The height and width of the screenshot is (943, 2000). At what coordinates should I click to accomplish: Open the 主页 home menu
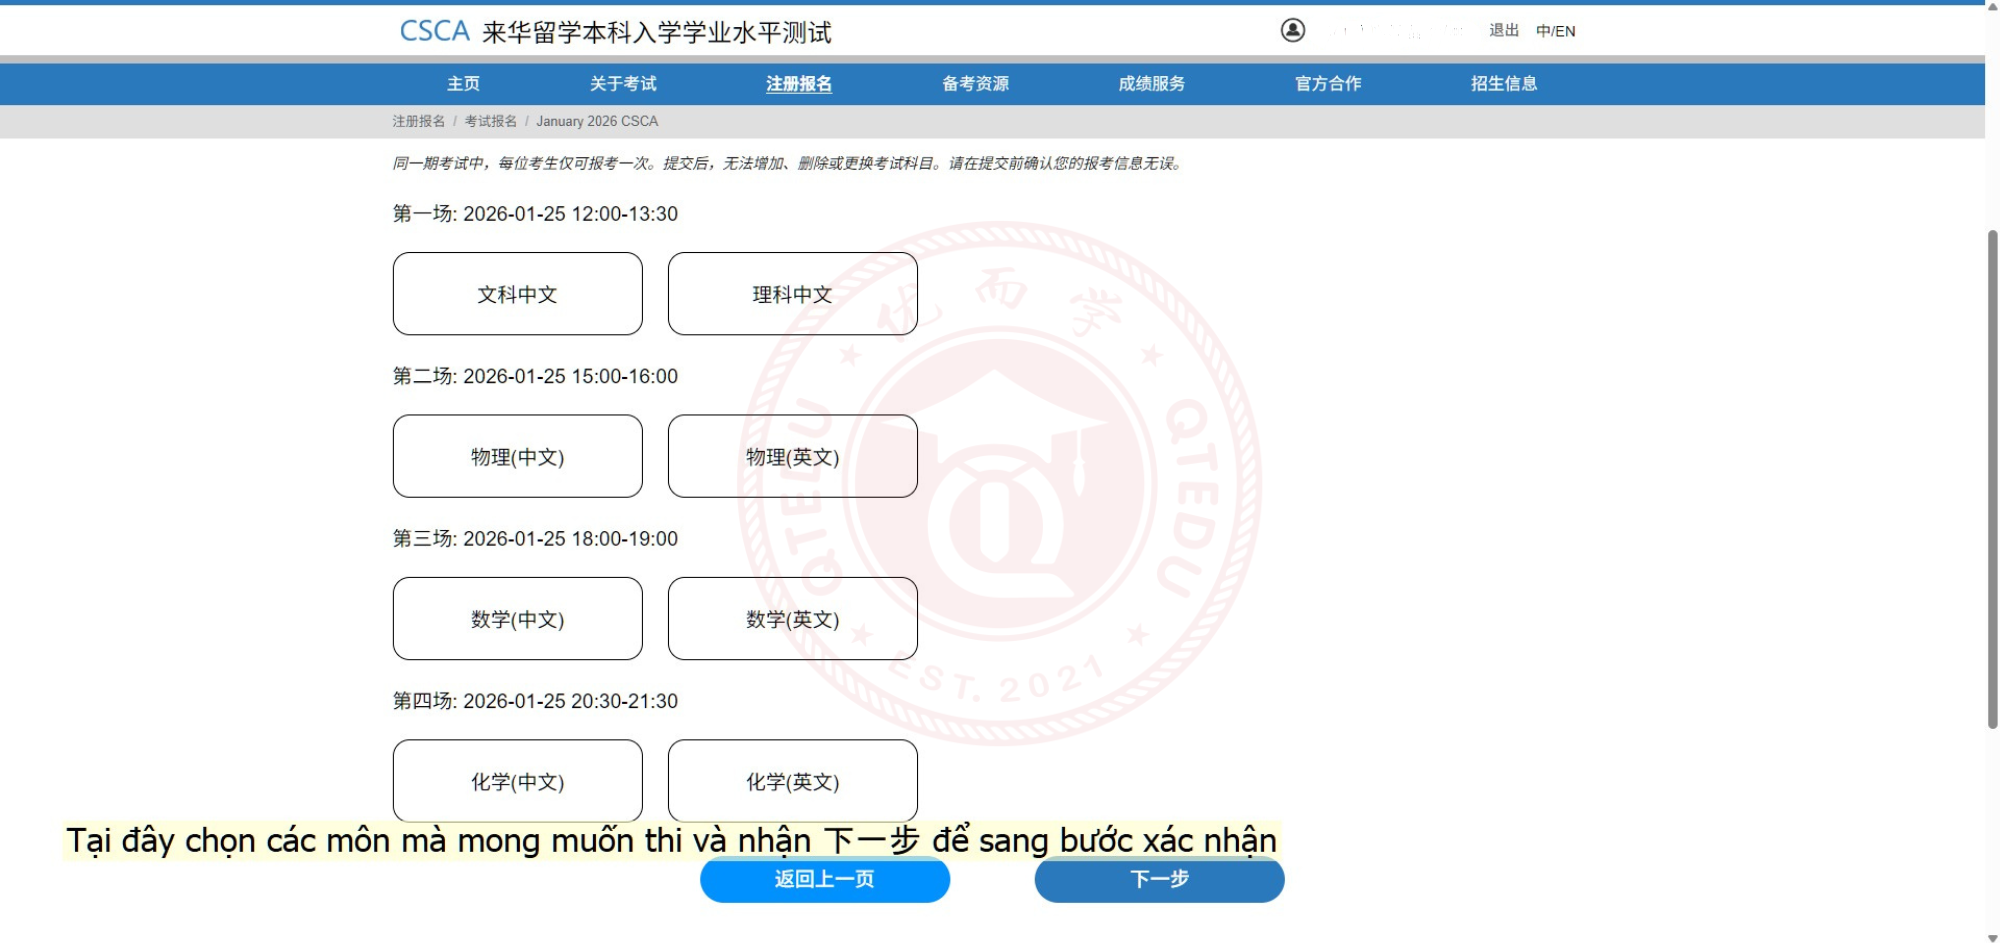coord(463,84)
